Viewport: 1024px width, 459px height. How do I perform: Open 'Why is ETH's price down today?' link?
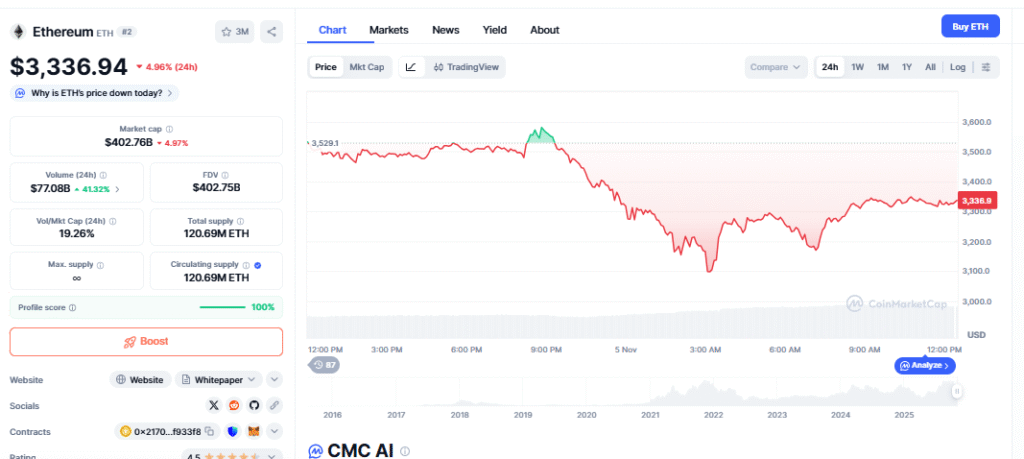coord(95,93)
